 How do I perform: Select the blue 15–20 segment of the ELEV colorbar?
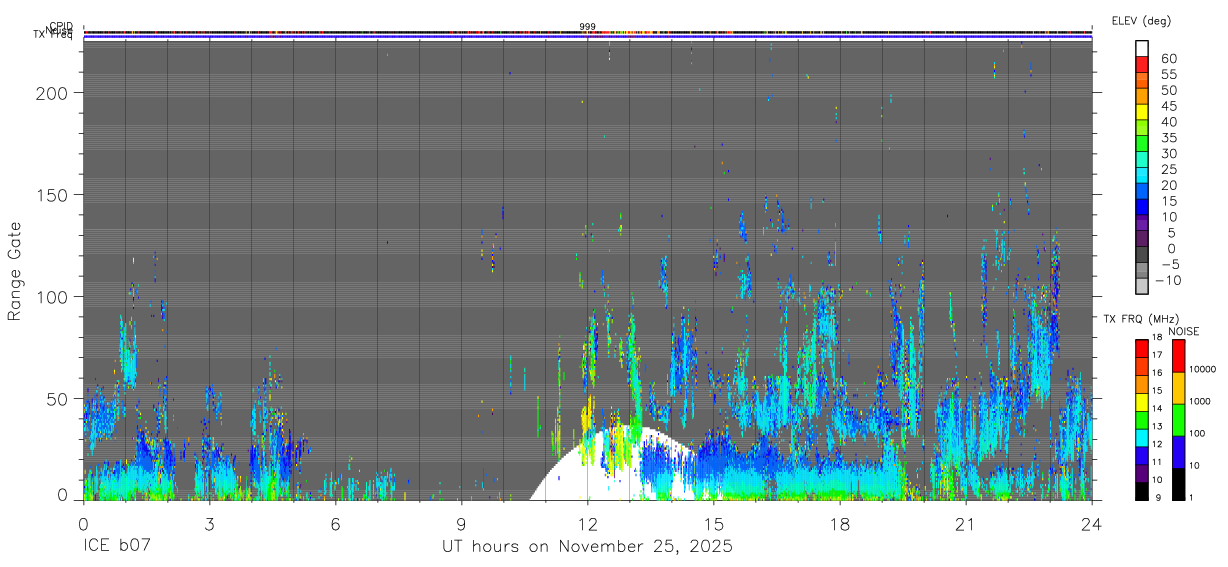[x=1143, y=192]
